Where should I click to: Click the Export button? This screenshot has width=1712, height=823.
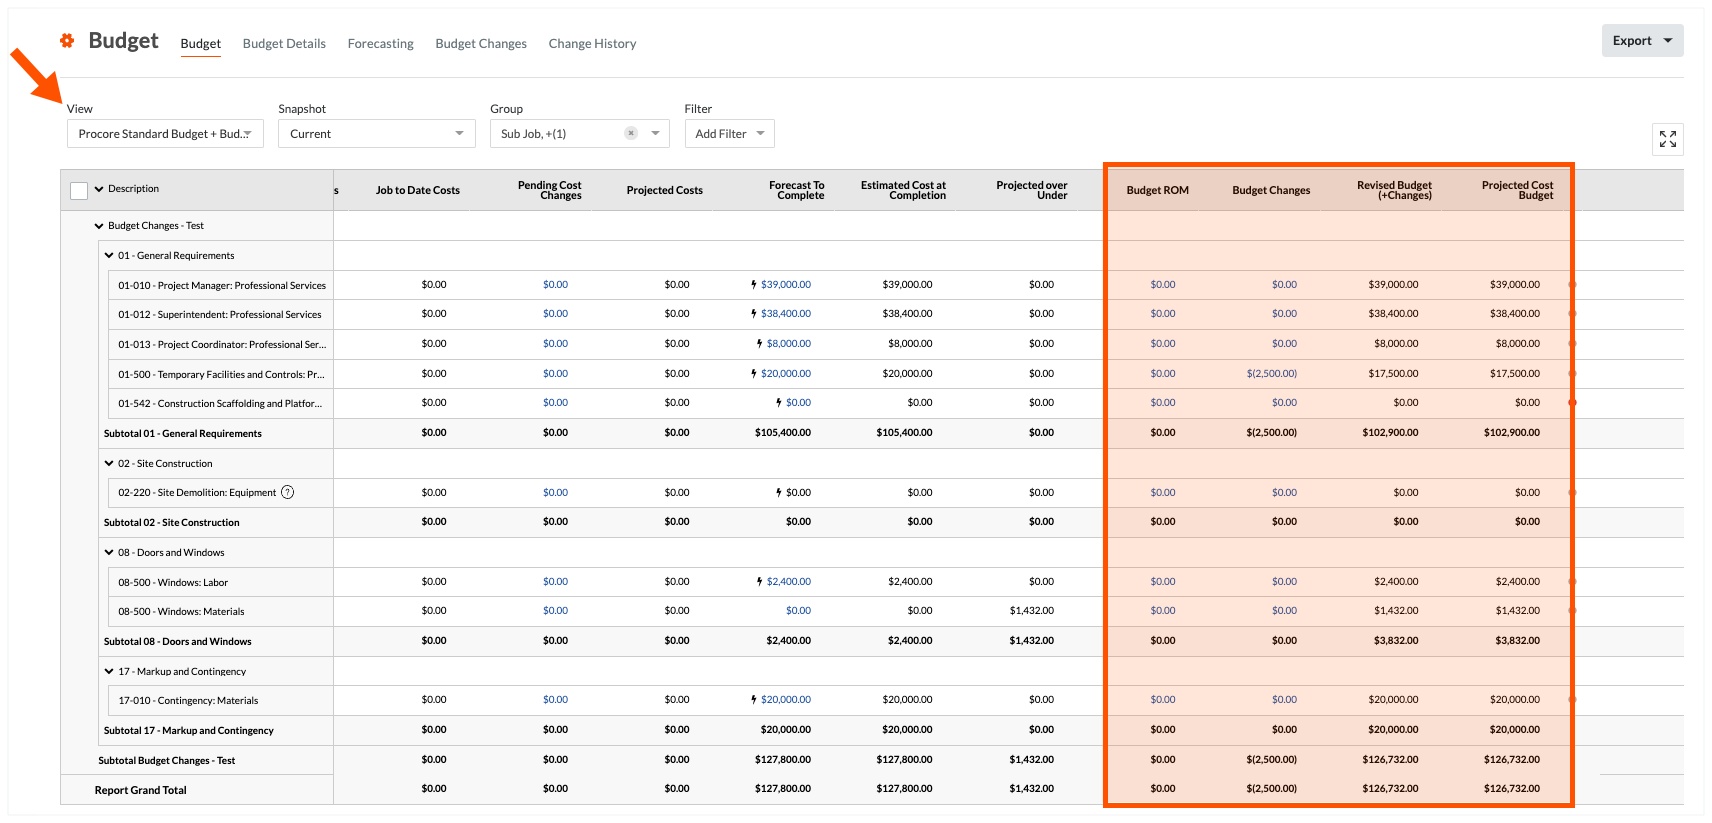tap(1641, 41)
